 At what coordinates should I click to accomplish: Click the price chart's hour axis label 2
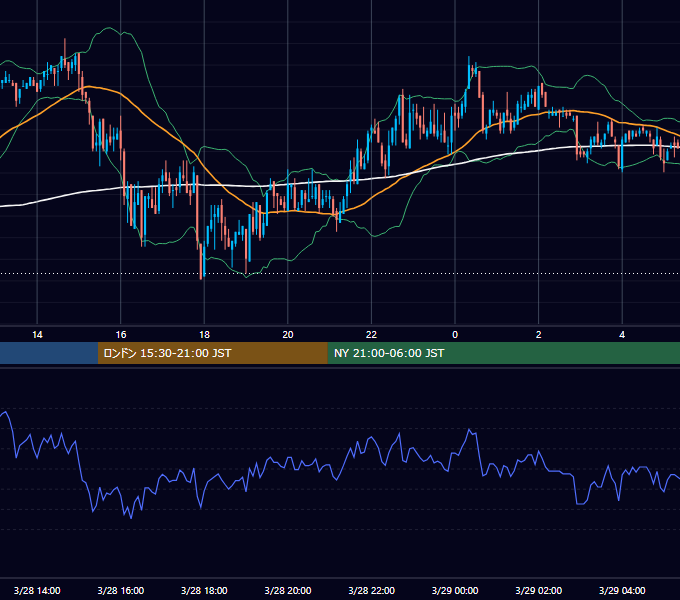[x=539, y=335]
